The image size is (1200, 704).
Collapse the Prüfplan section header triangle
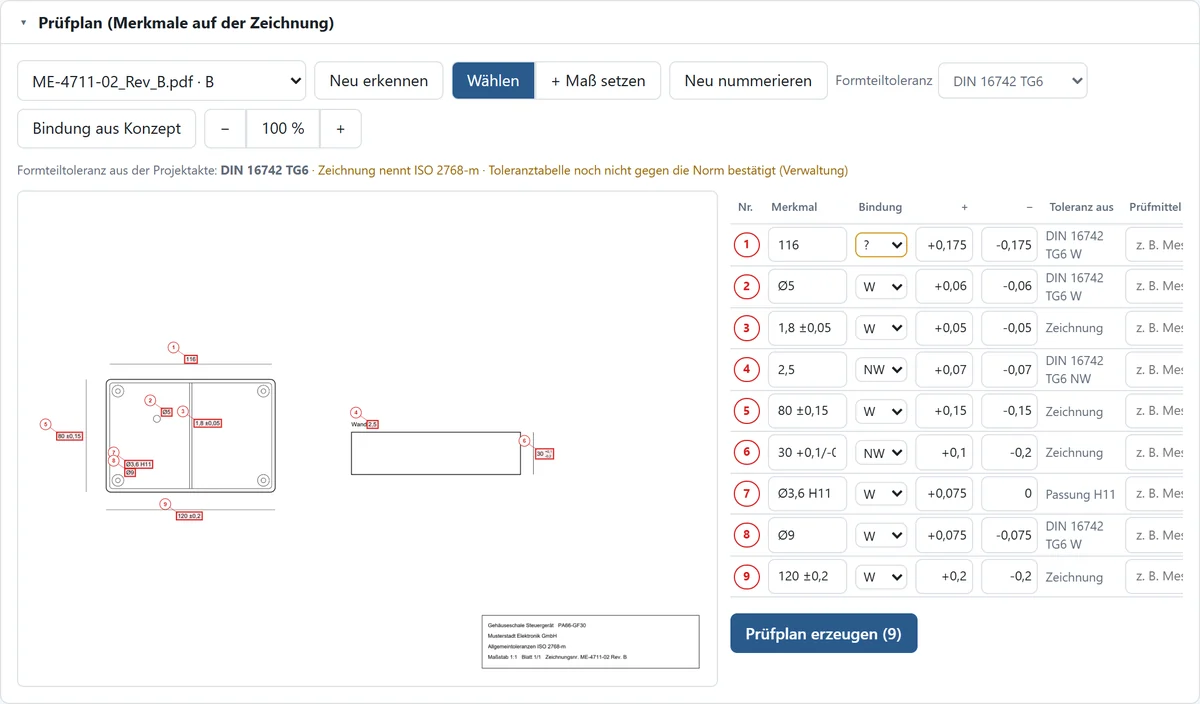23,23
